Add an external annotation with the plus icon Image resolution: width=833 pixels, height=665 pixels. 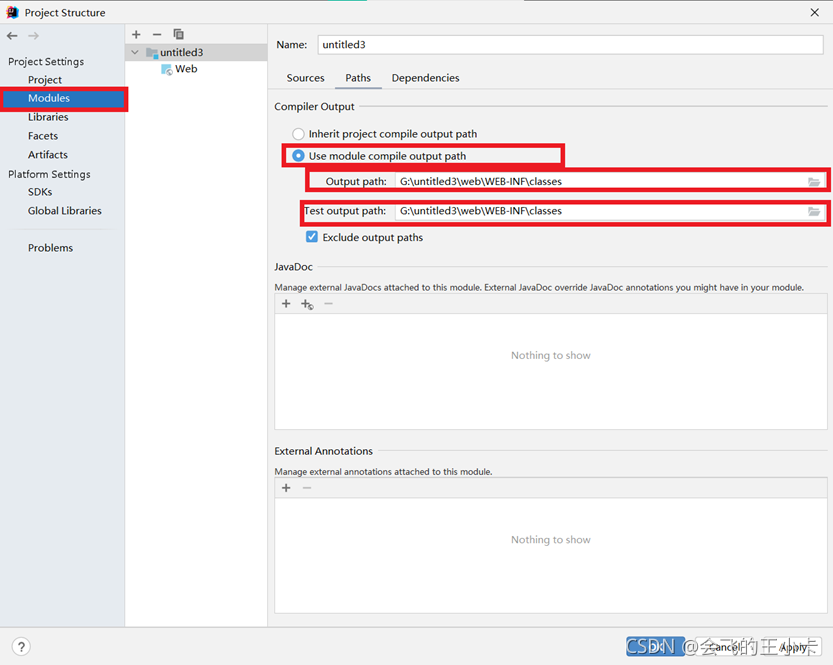286,488
